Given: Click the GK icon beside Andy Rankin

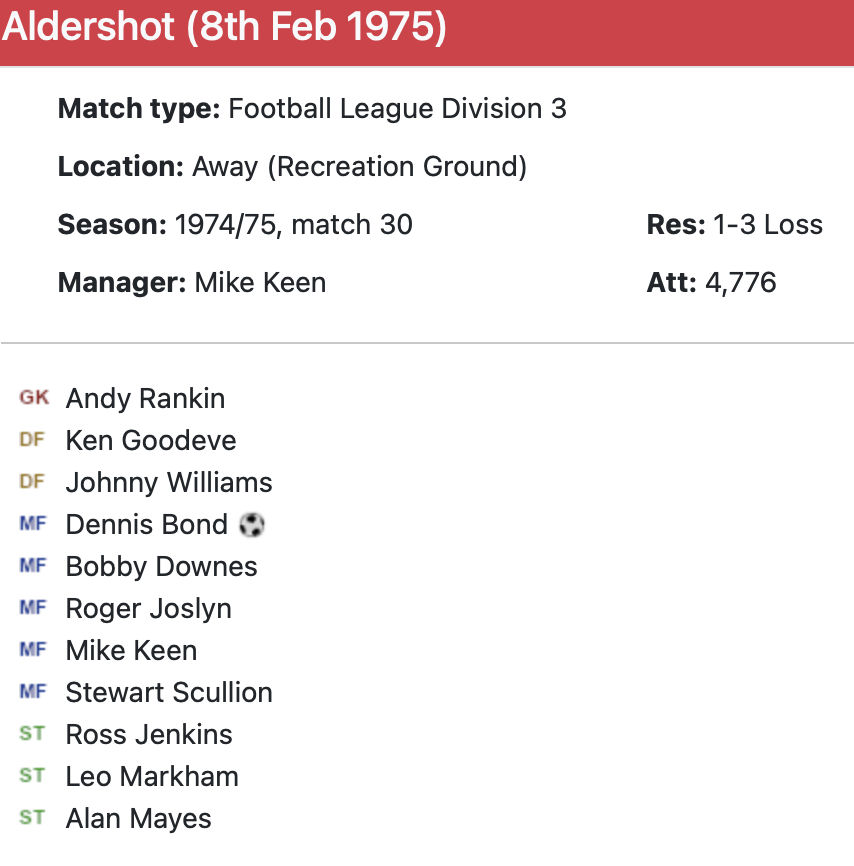Looking at the screenshot, I should point(33,398).
